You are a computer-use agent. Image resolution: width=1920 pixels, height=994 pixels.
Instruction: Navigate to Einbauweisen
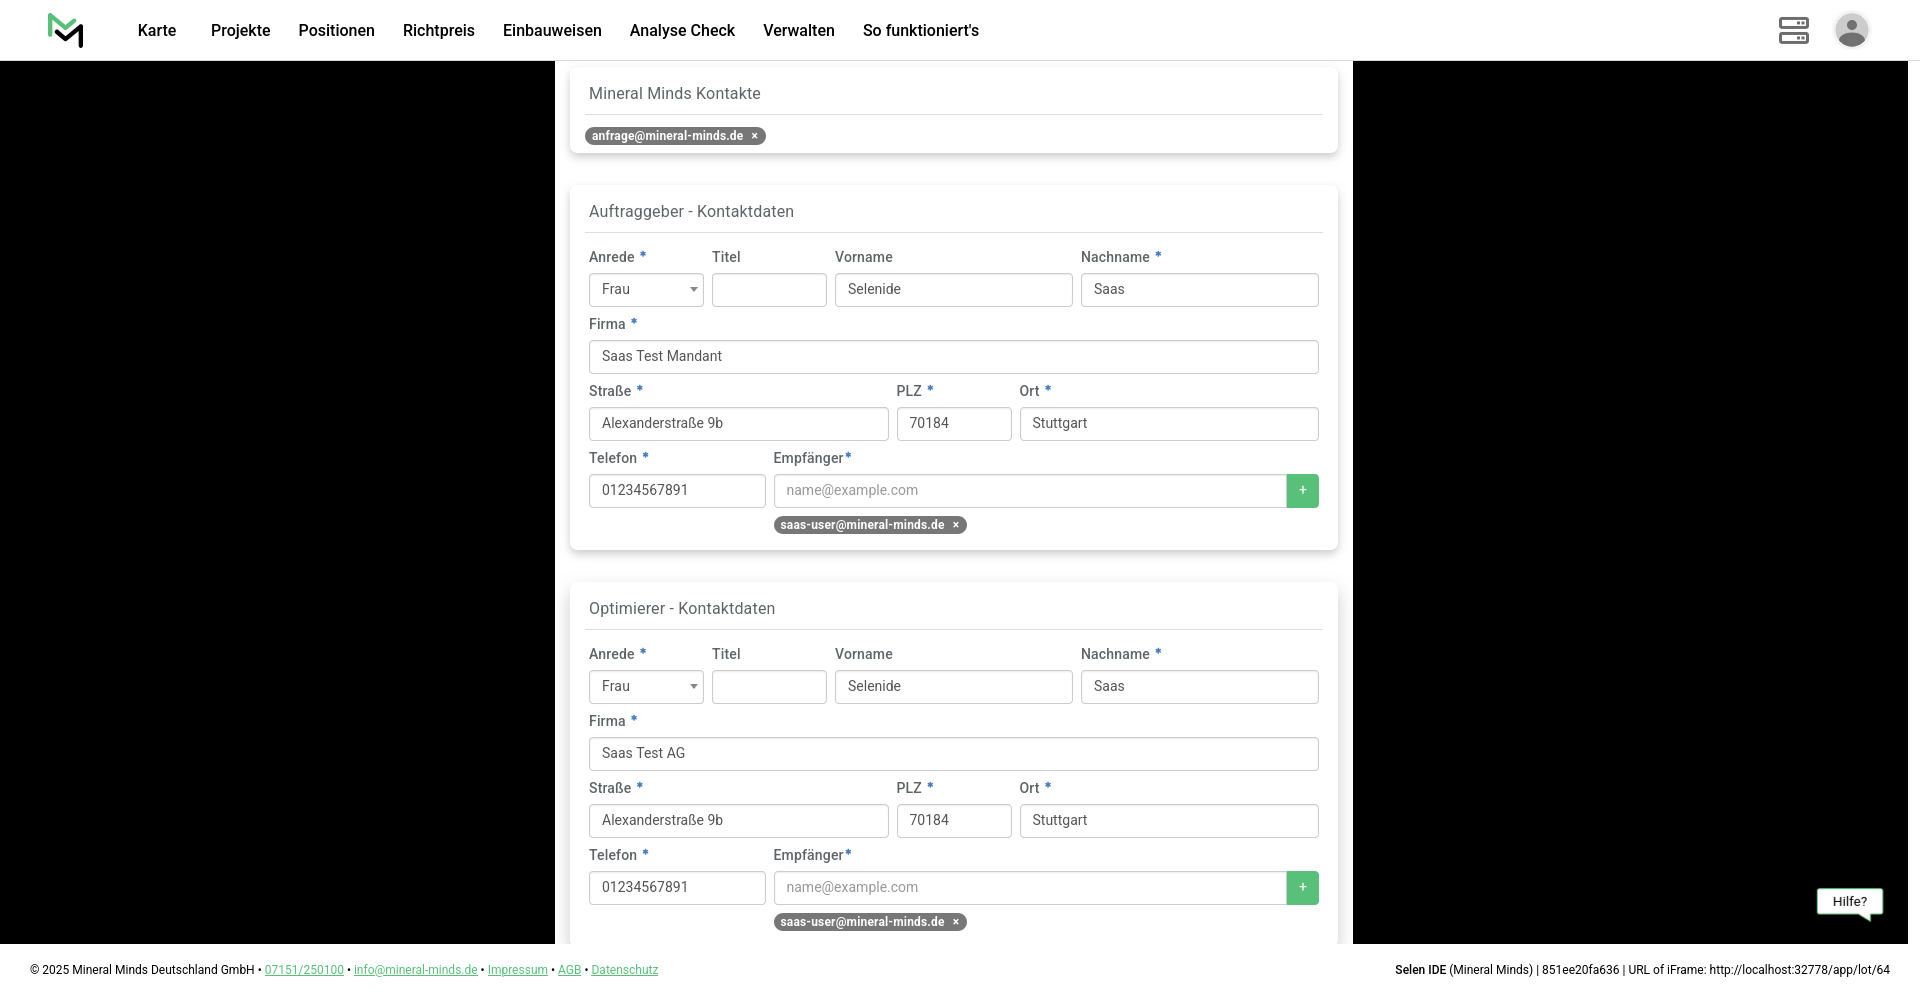(x=552, y=31)
